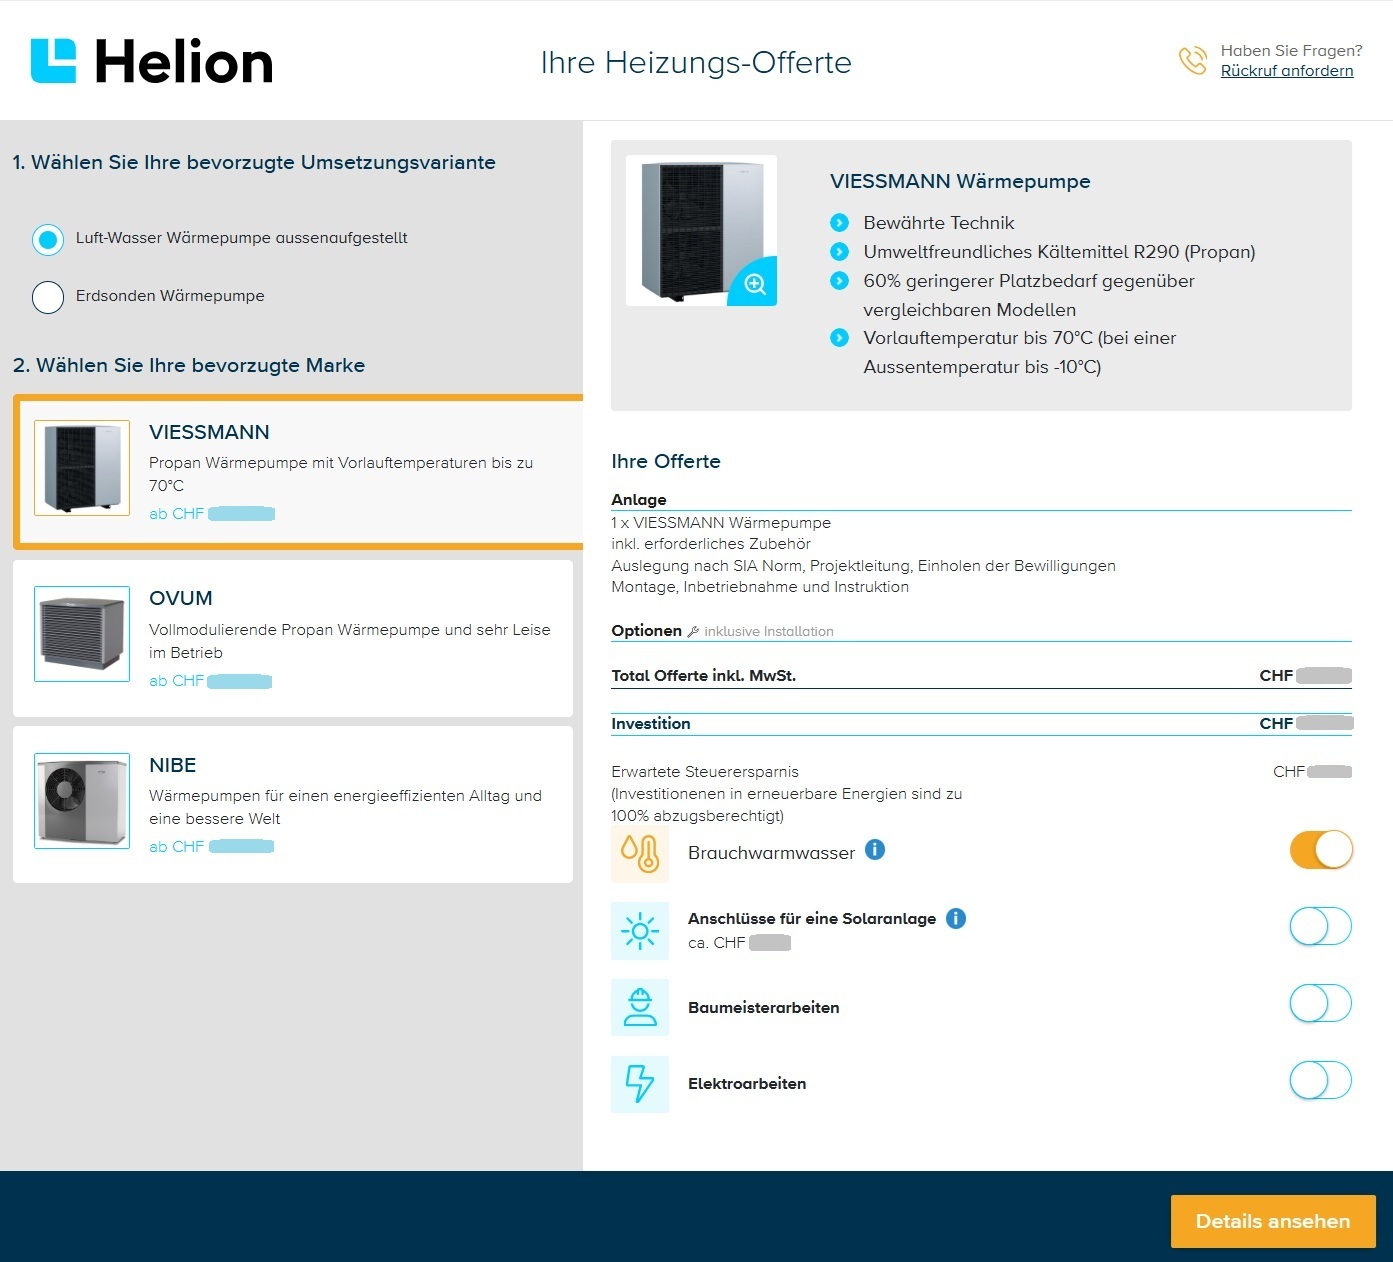This screenshot has height=1262, width=1393.
Task: Click the magnifier zoom icon on product image
Action: pos(755,284)
